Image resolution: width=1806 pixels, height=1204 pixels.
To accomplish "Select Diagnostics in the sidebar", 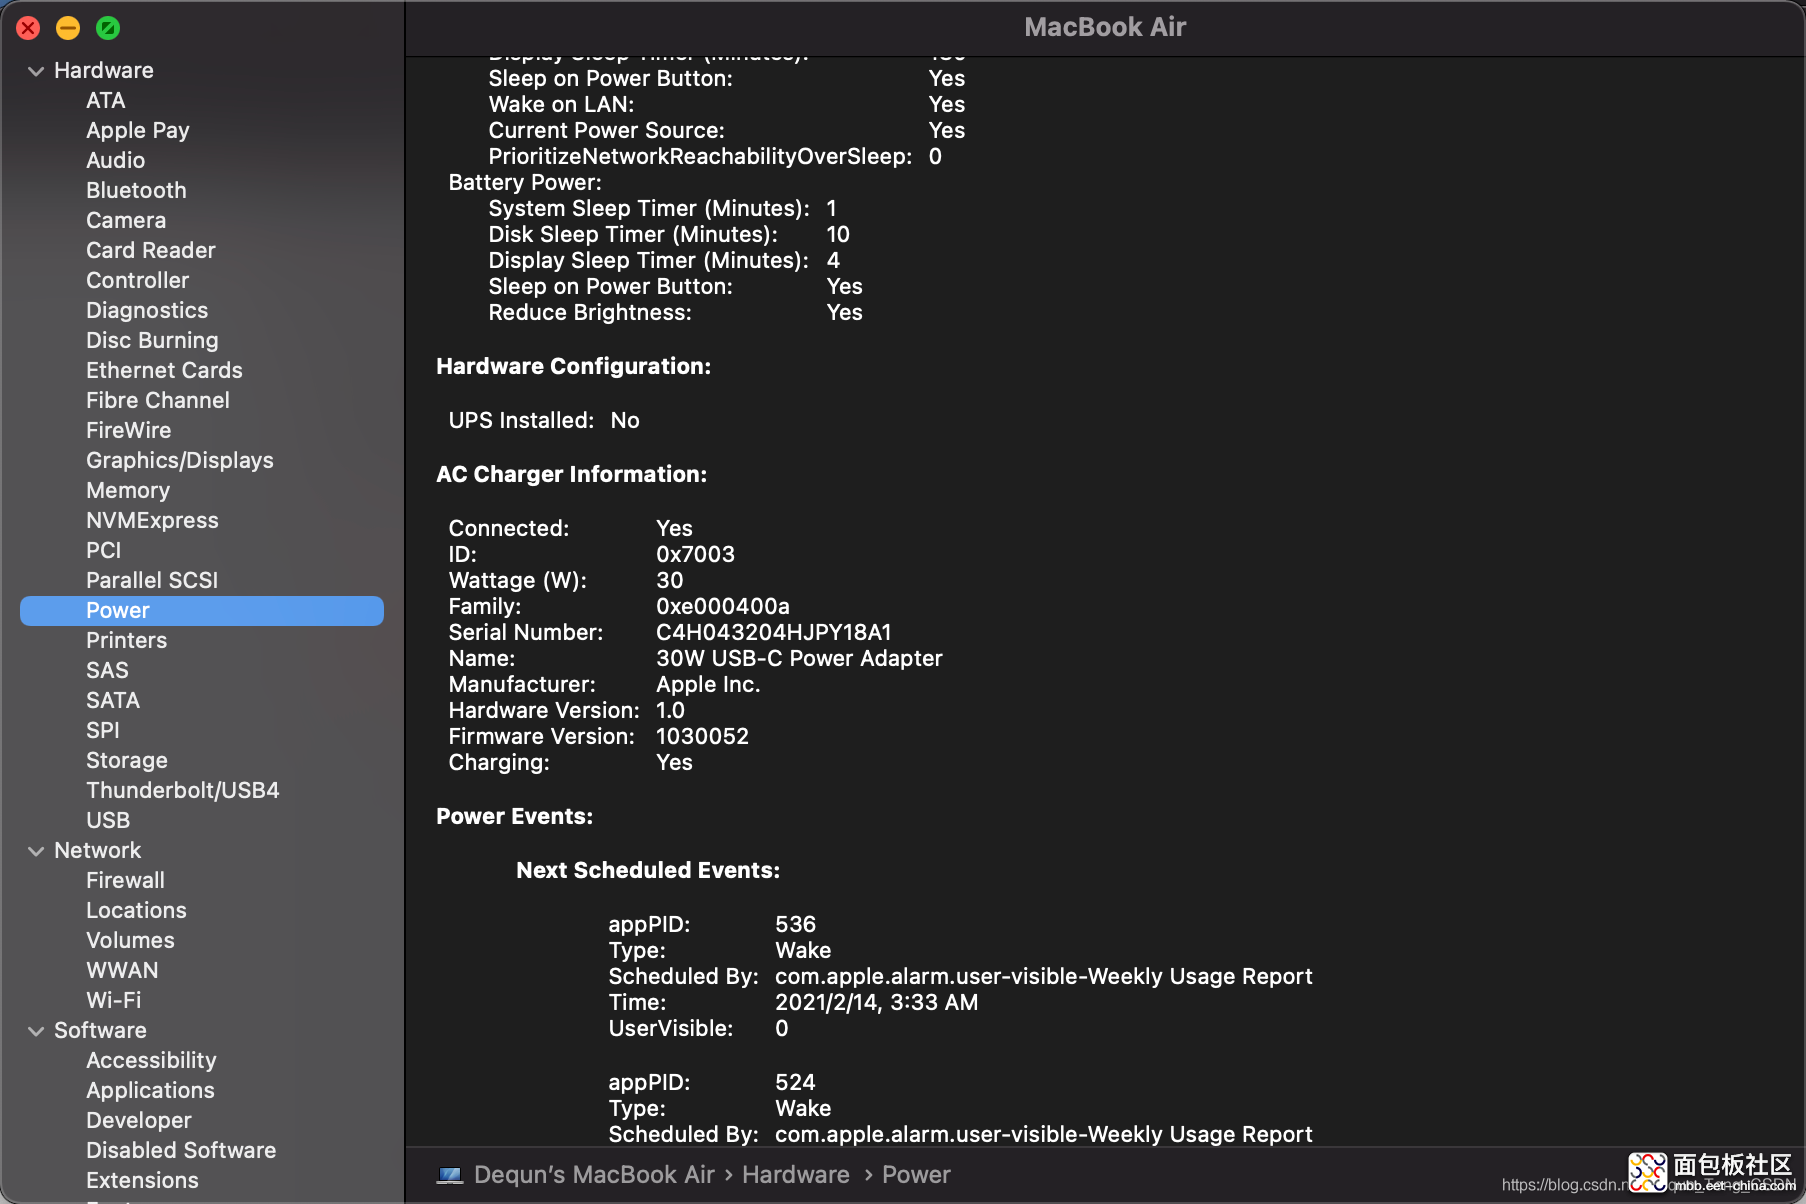I will pyautogui.click(x=147, y=311).
